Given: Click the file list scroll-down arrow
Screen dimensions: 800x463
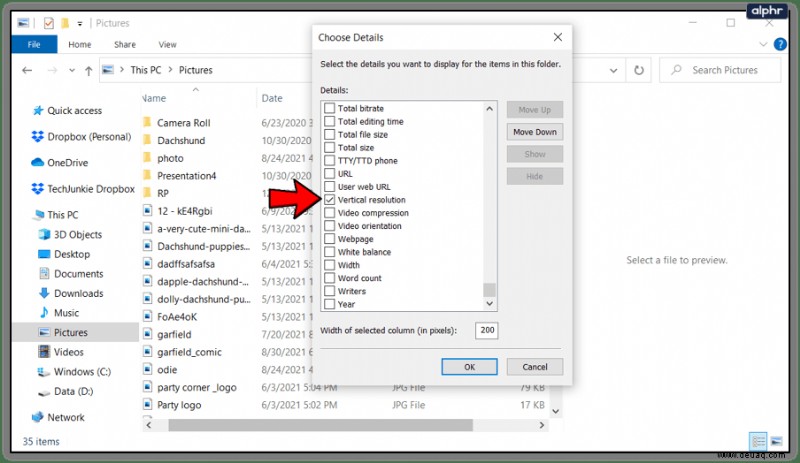Looking at the screenshot, I should 556,411.
